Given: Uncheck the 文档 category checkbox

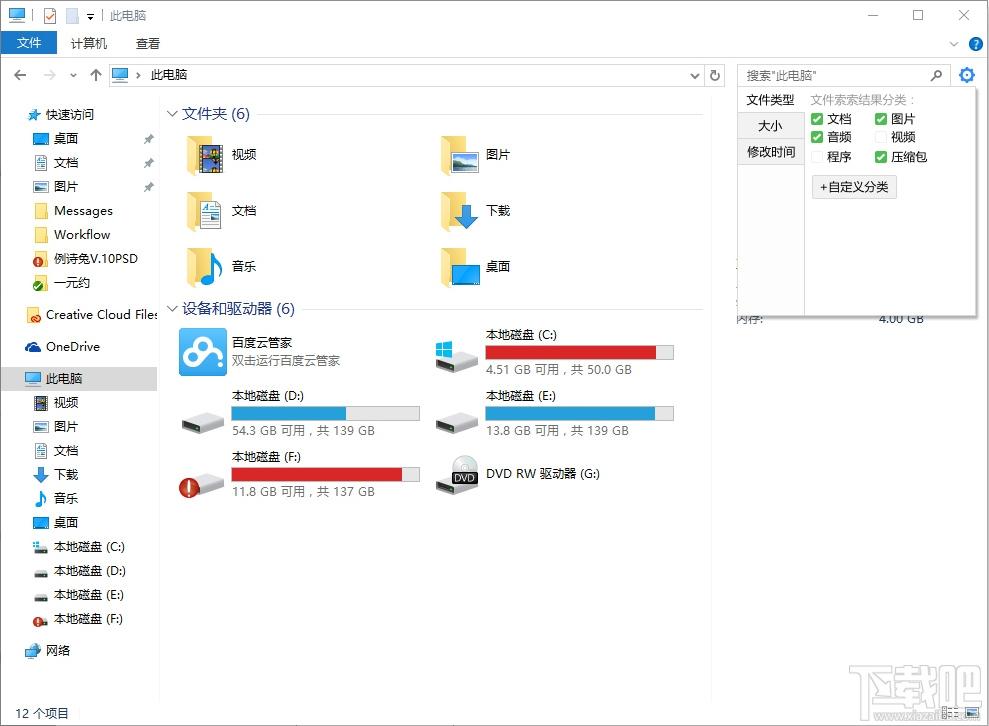Looking at the screenshot, I should (x=817, y=119).
